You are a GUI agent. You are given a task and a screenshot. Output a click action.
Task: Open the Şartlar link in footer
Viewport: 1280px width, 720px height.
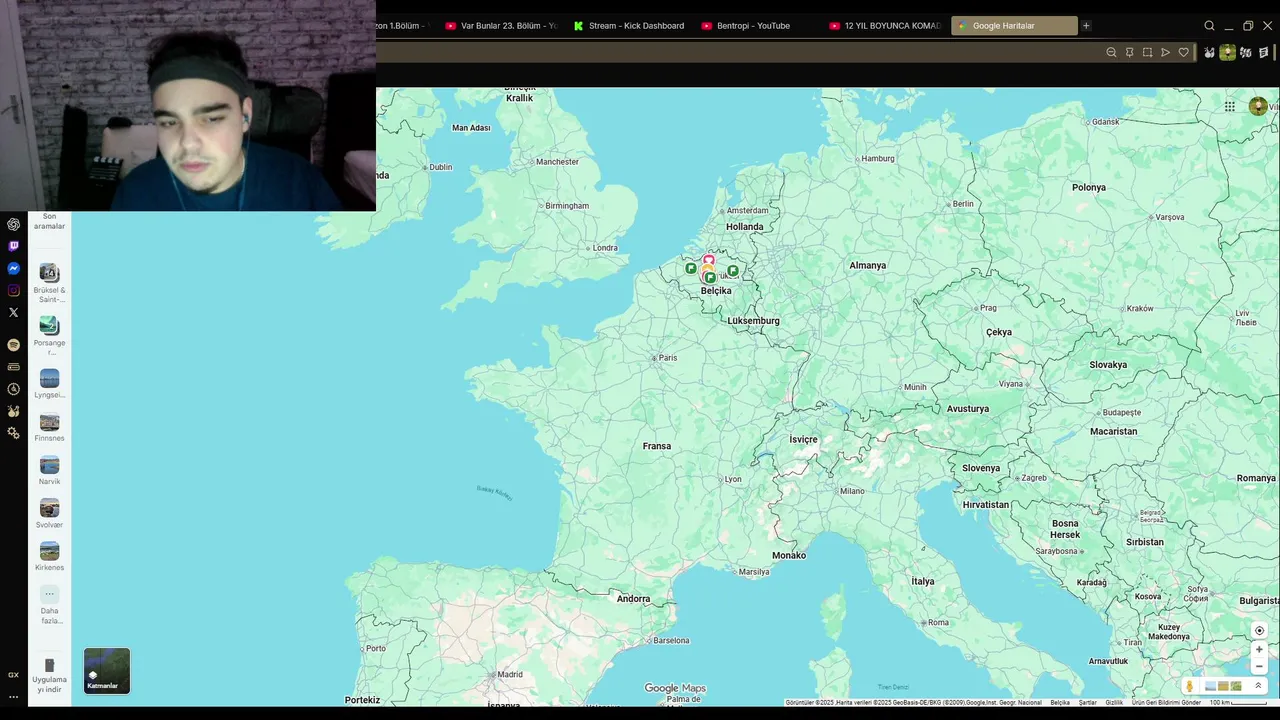pyautogui.click(x=1087, y=703)
